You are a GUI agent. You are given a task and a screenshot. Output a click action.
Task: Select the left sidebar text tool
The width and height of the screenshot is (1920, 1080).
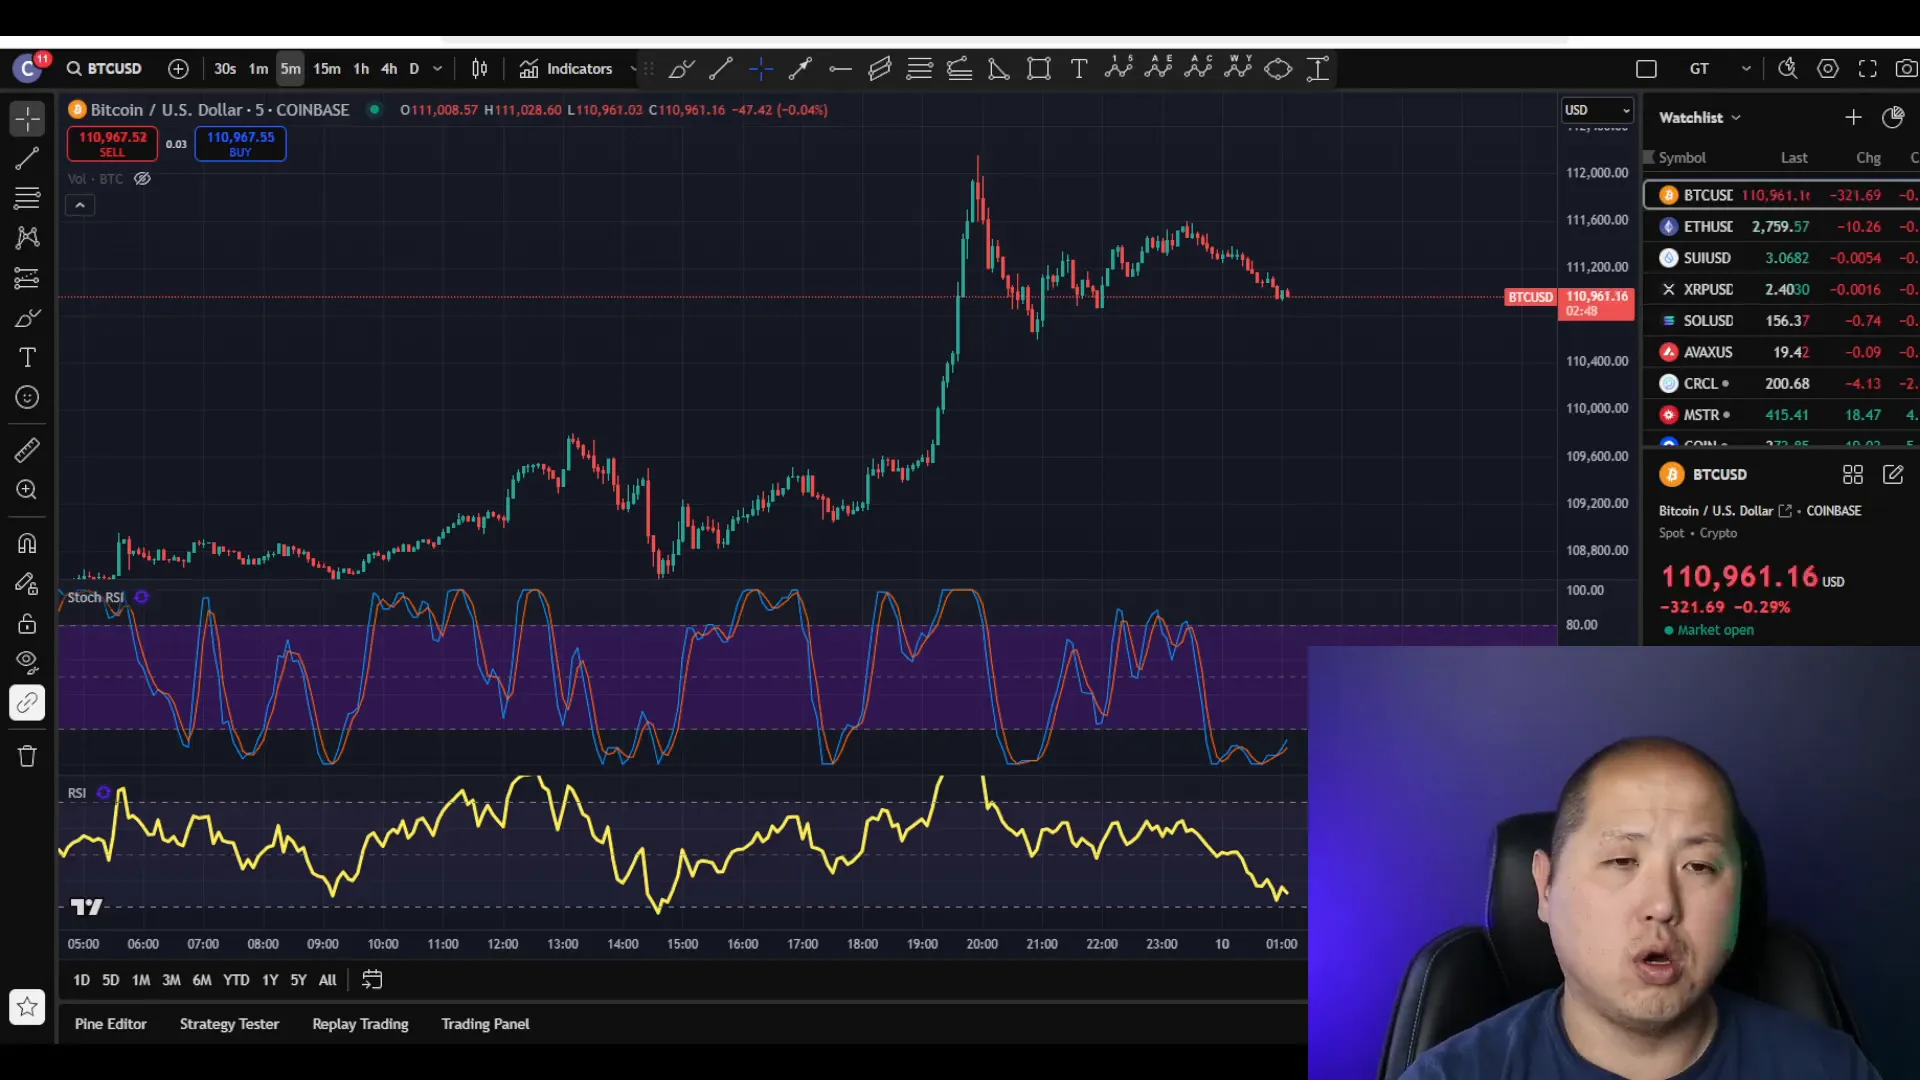coord(27,358)
